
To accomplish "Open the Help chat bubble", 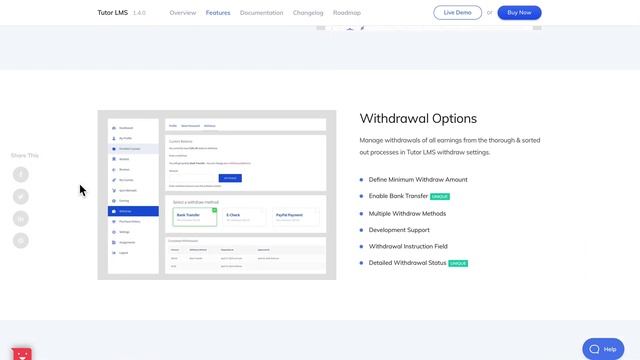I will [603, 349].
